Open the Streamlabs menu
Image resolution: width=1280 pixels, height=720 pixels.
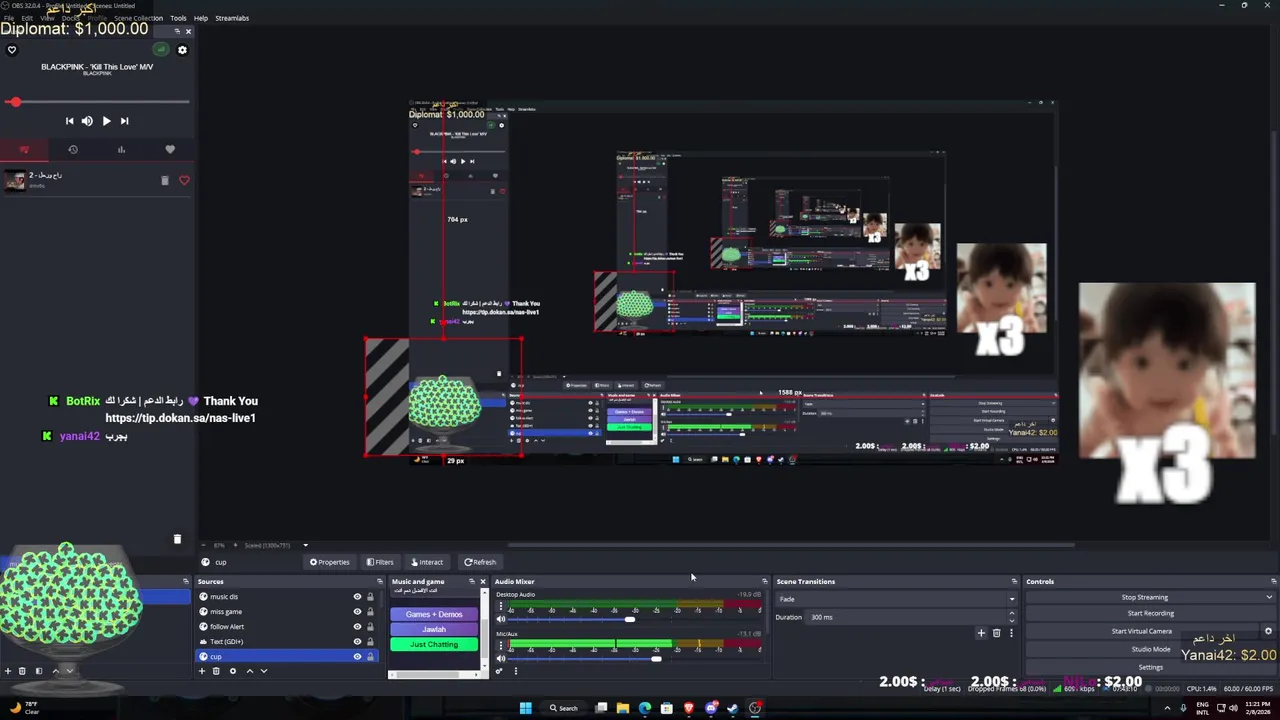[x=232, y=18]
